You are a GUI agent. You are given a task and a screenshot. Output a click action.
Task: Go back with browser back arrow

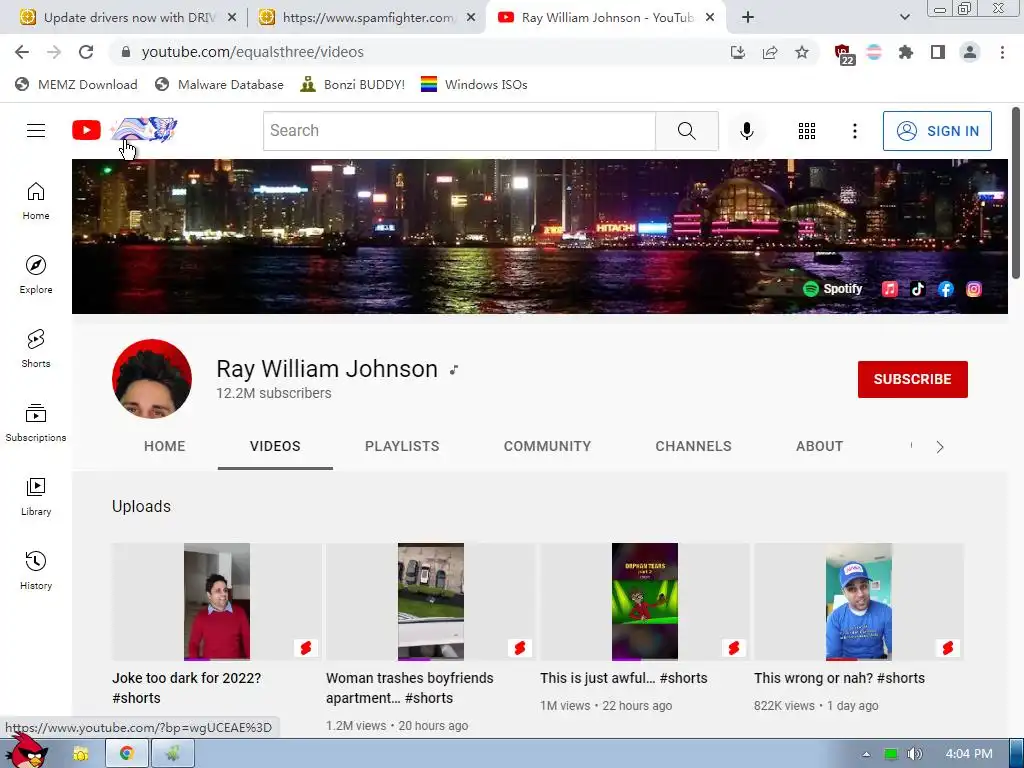point(22,52)
